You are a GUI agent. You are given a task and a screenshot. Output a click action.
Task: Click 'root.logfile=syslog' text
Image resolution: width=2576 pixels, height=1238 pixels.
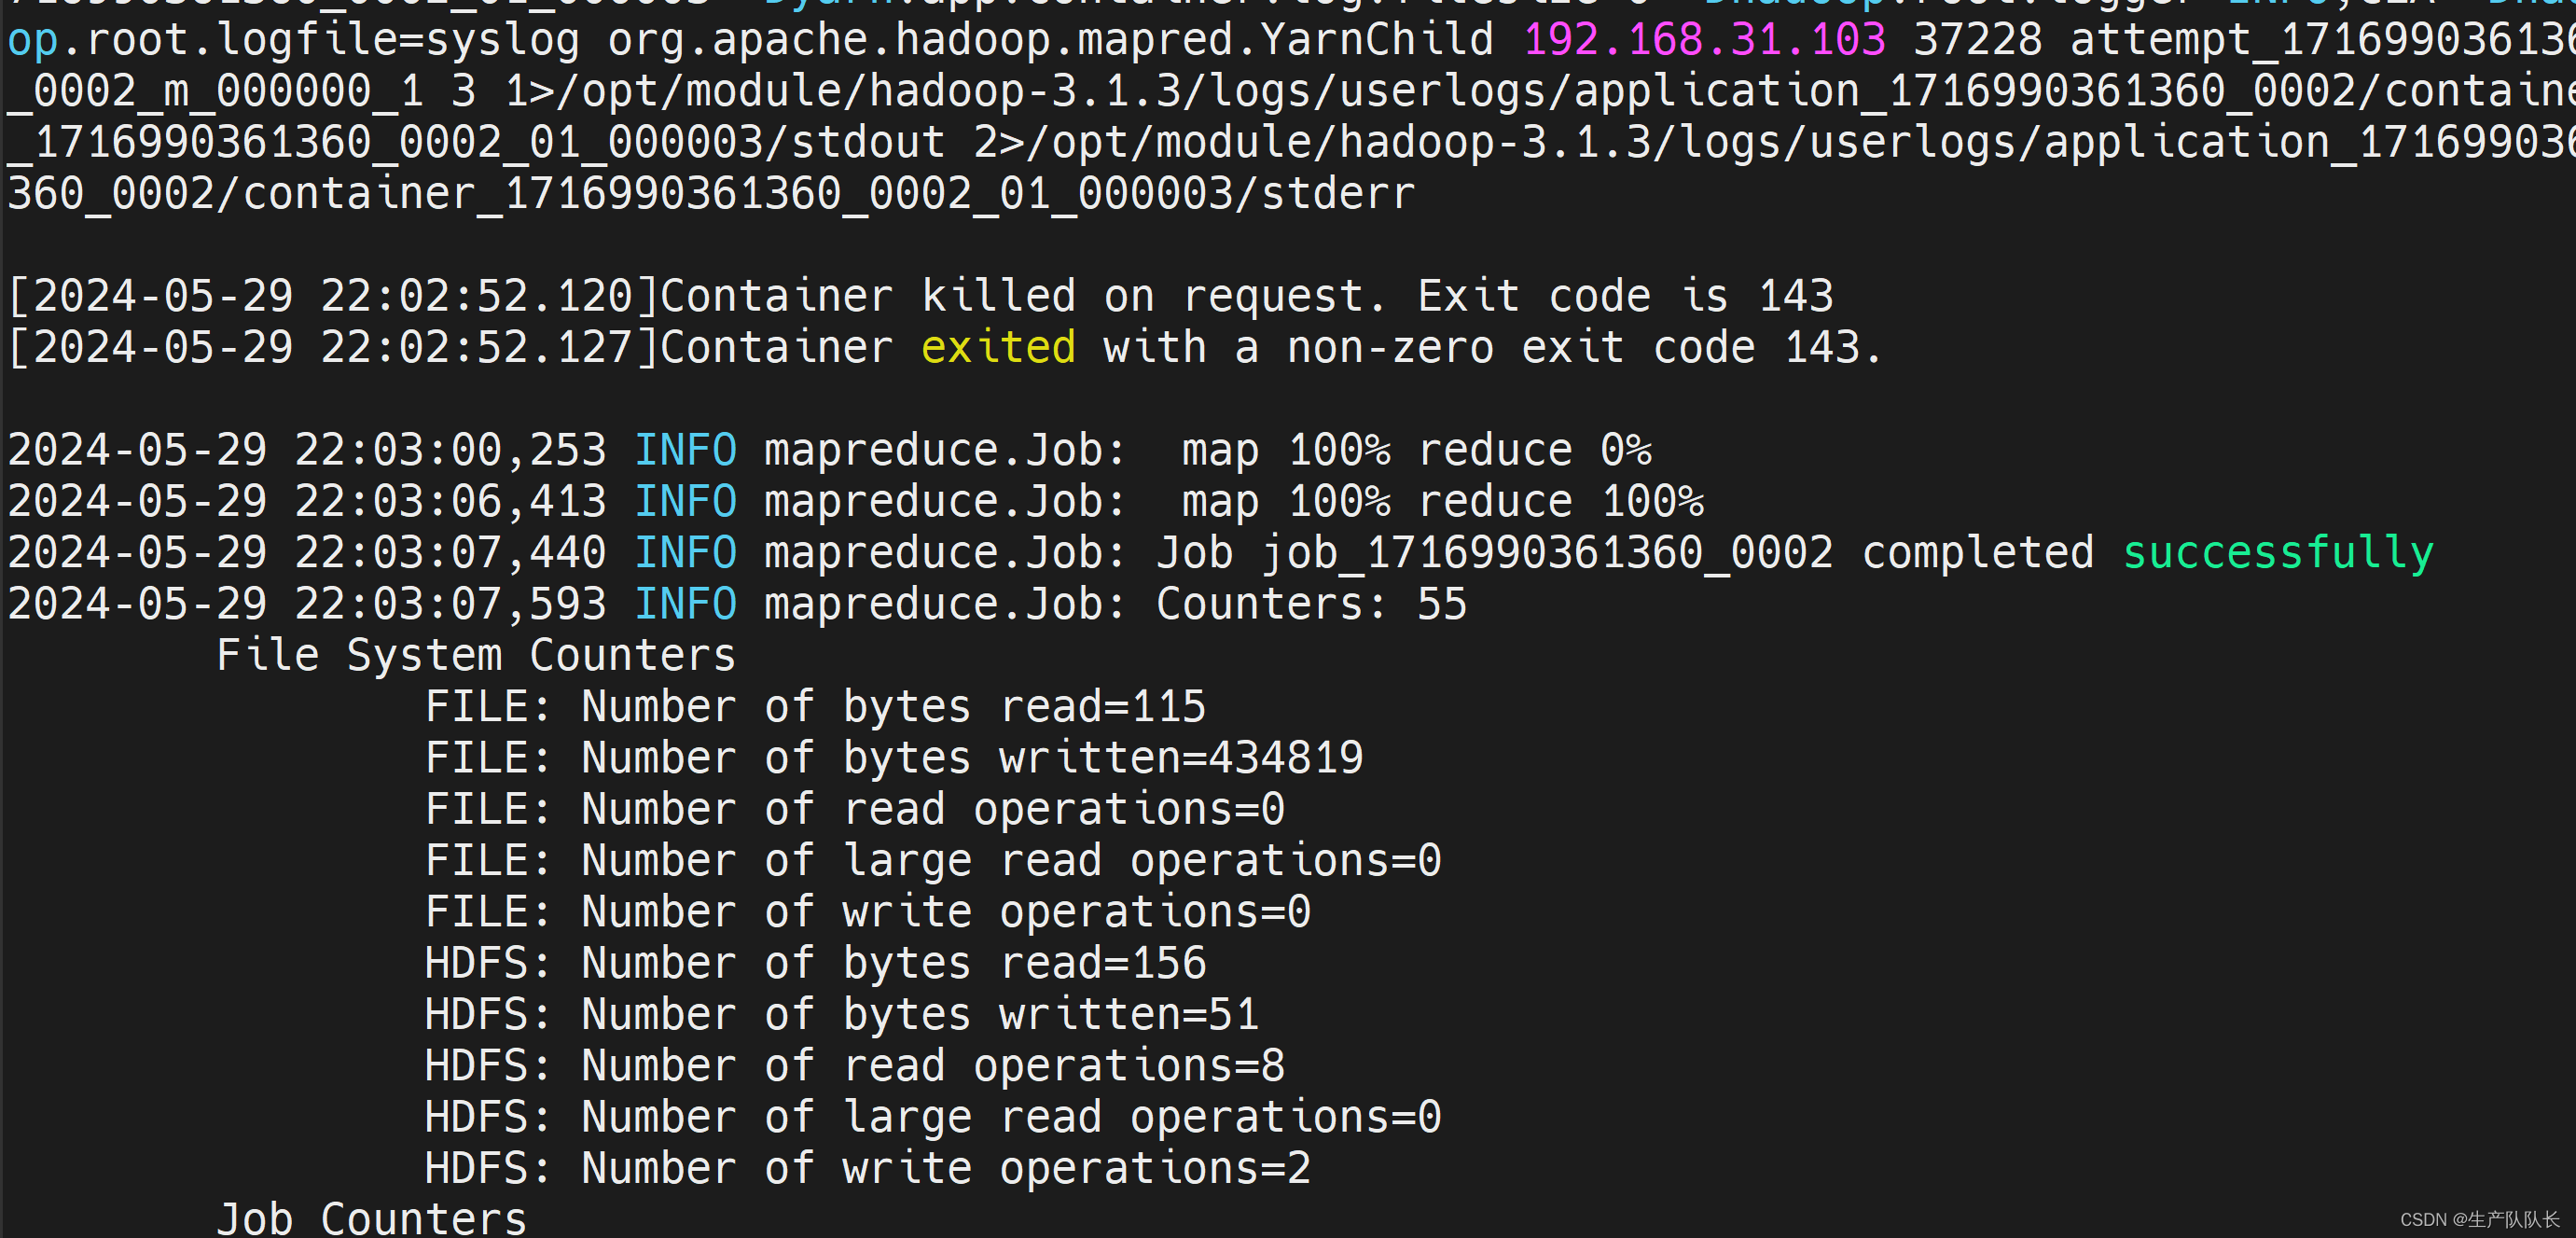(x=333, y=40)
